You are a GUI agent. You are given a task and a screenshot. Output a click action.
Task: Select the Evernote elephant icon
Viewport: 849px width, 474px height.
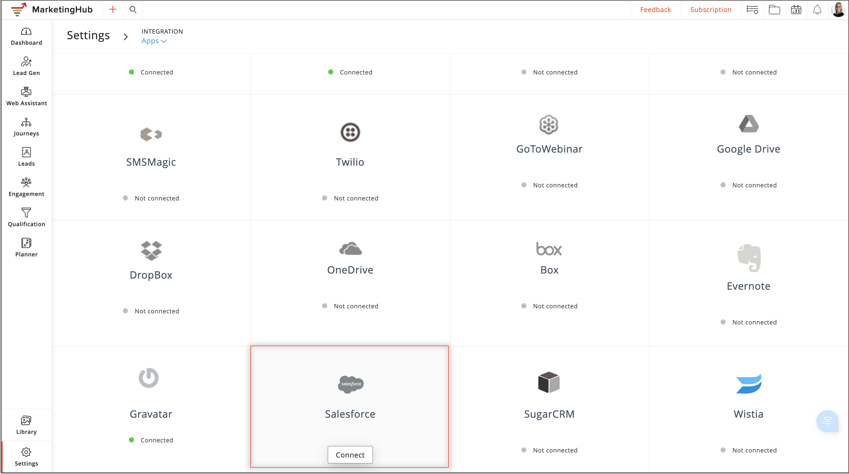point(749,258)
